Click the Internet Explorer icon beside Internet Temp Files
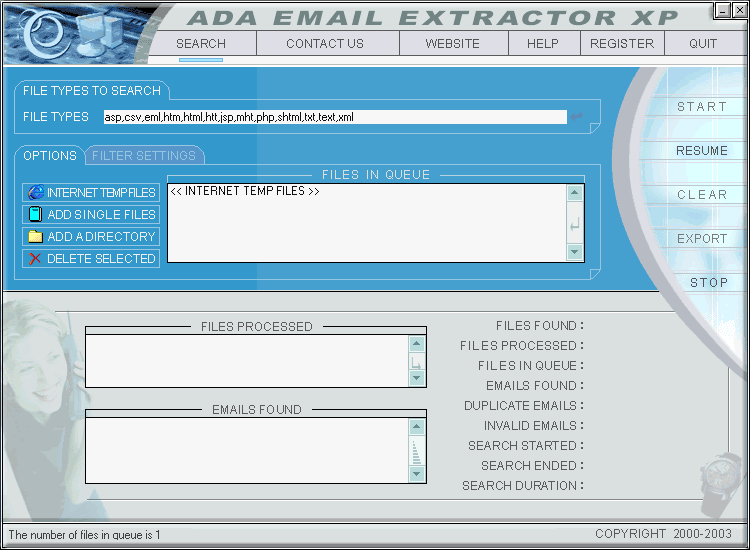Viewport: 750px width, 550px height. 35,192
